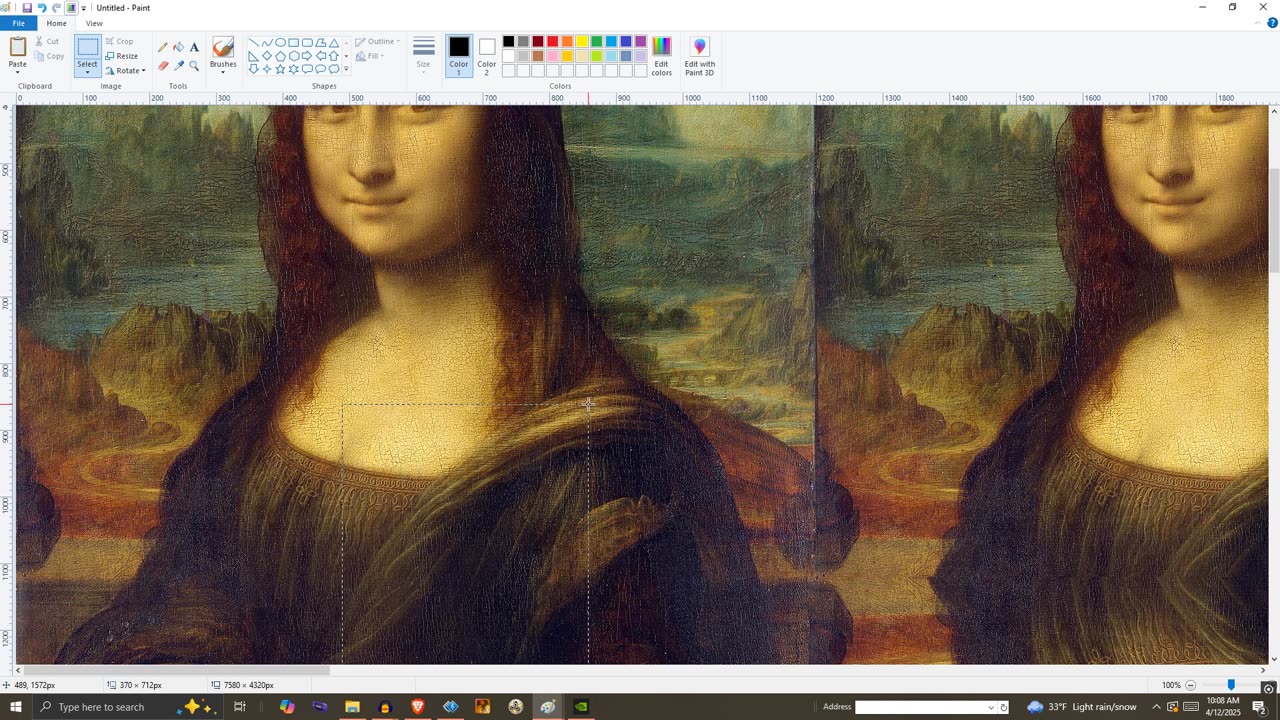Screen dimensions: 1280x720
Task: Choose the Right arrow shape
Action: pyautogui.click(x=307, y=56)
